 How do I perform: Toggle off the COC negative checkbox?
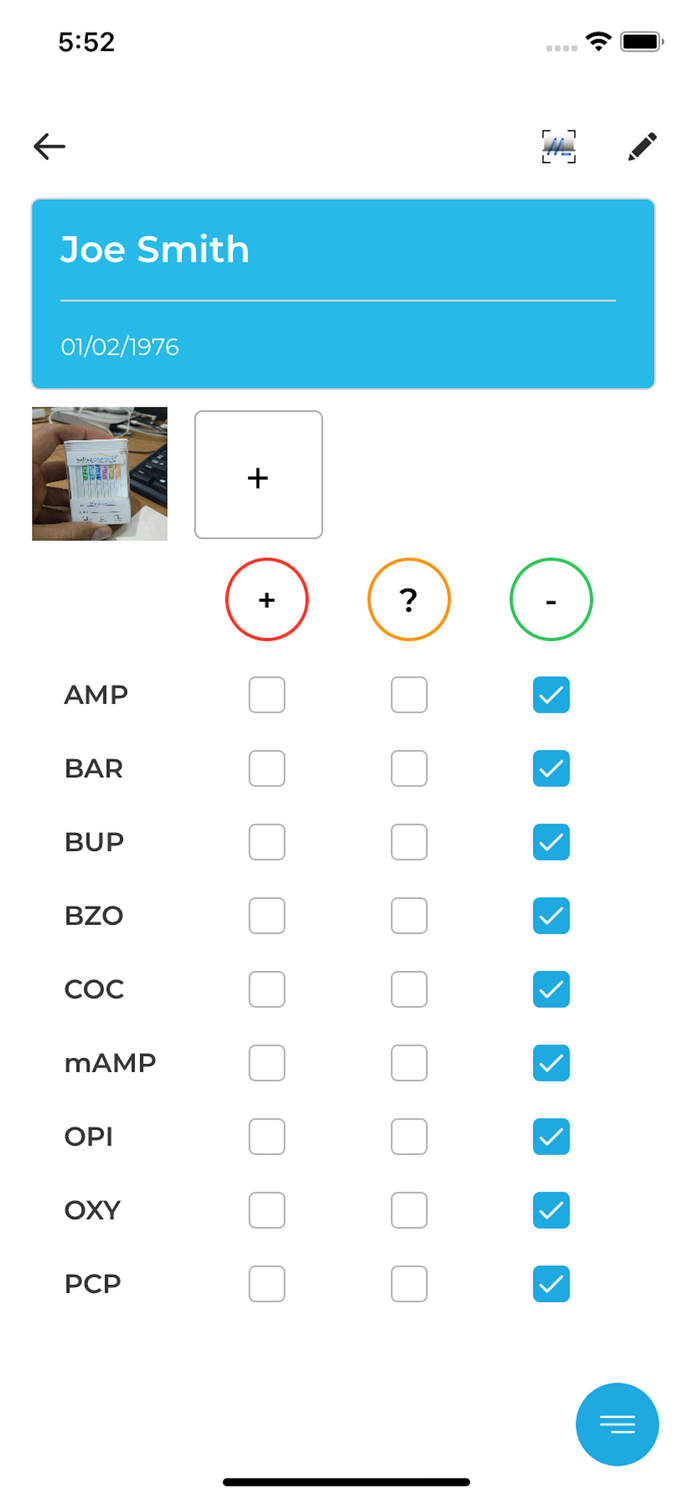551,989
